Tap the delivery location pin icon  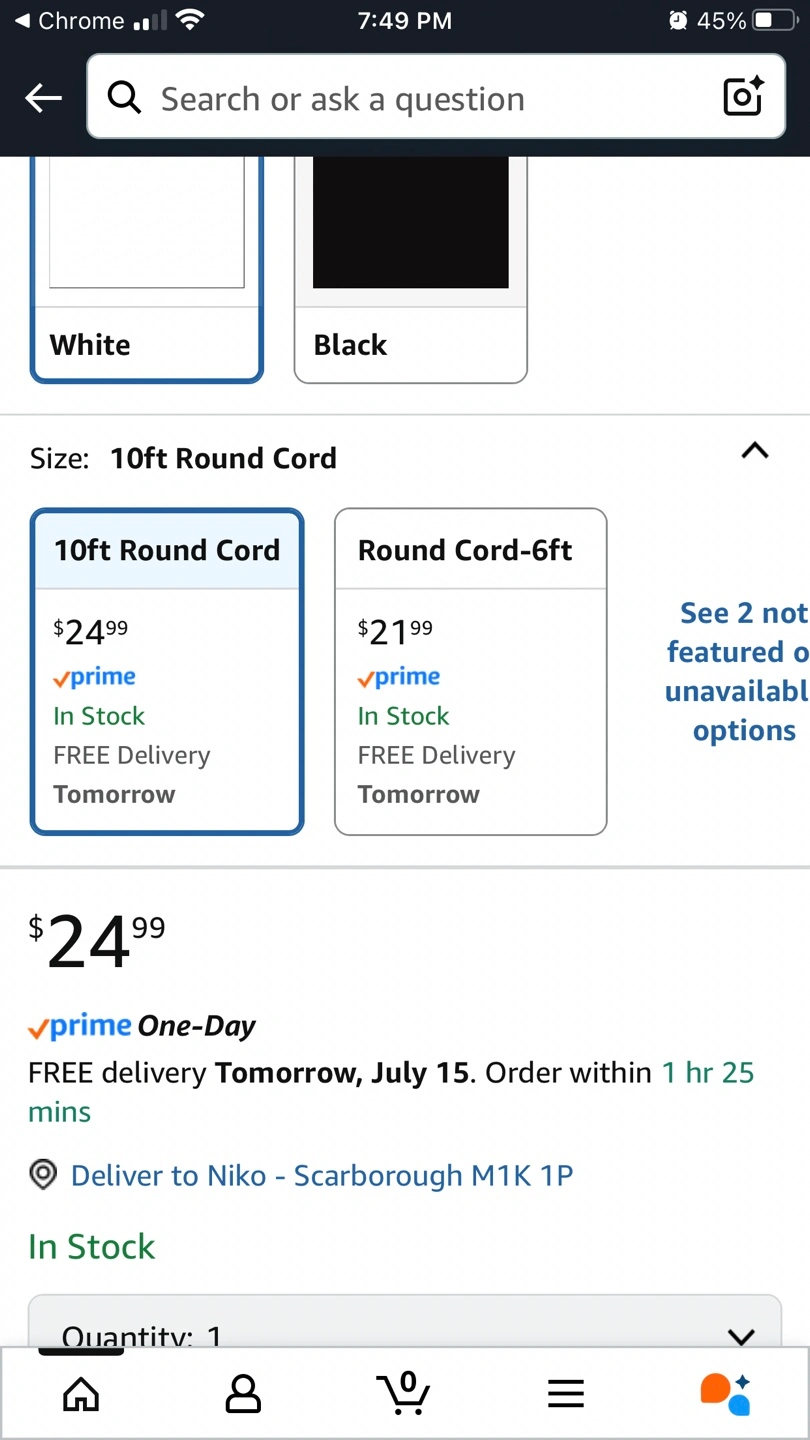point(42,1175)
